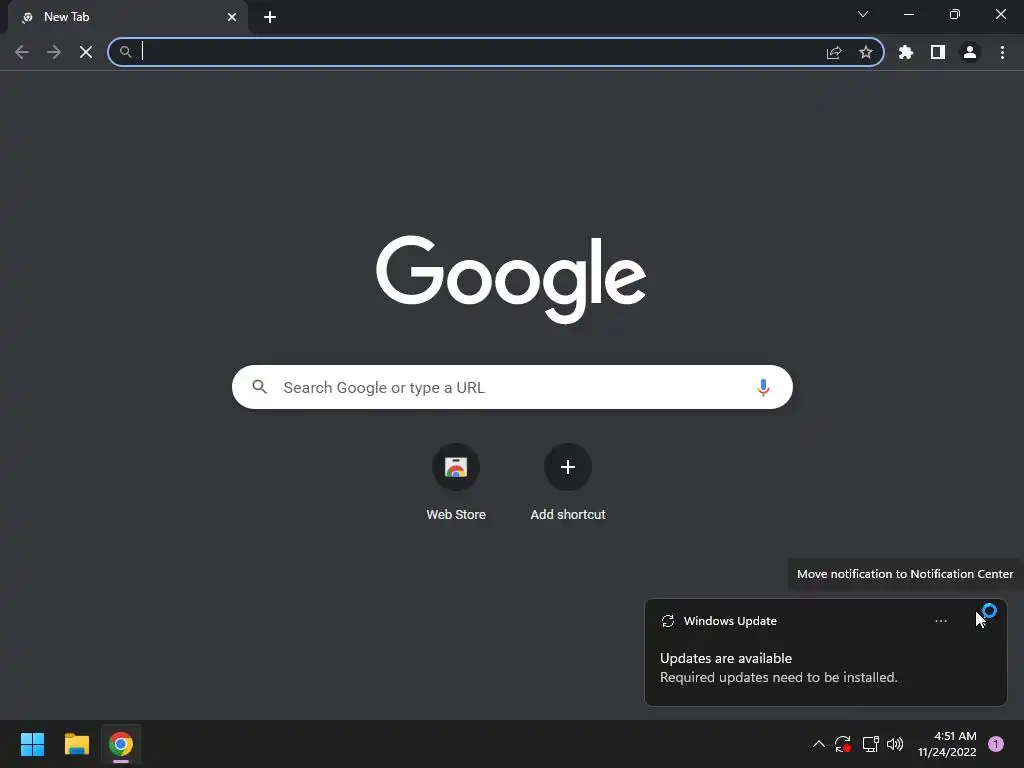The height and width of the screenshot is (768, 1024).
Task: Click the Windows Update tray icon
Action: click(842, 744)
